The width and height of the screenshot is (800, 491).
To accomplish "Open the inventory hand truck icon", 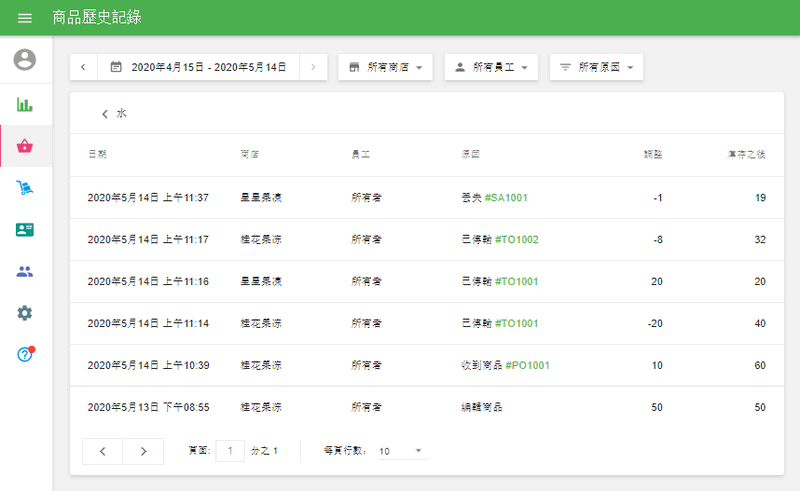I will click(x=25, y=188).
